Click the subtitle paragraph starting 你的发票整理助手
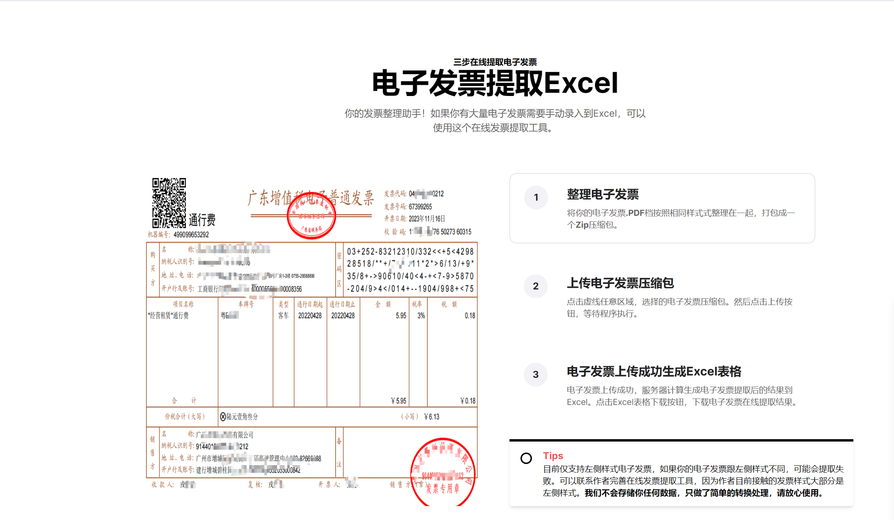Image resolution: width=894 pixels, height=520 pixels. [495, 120]
